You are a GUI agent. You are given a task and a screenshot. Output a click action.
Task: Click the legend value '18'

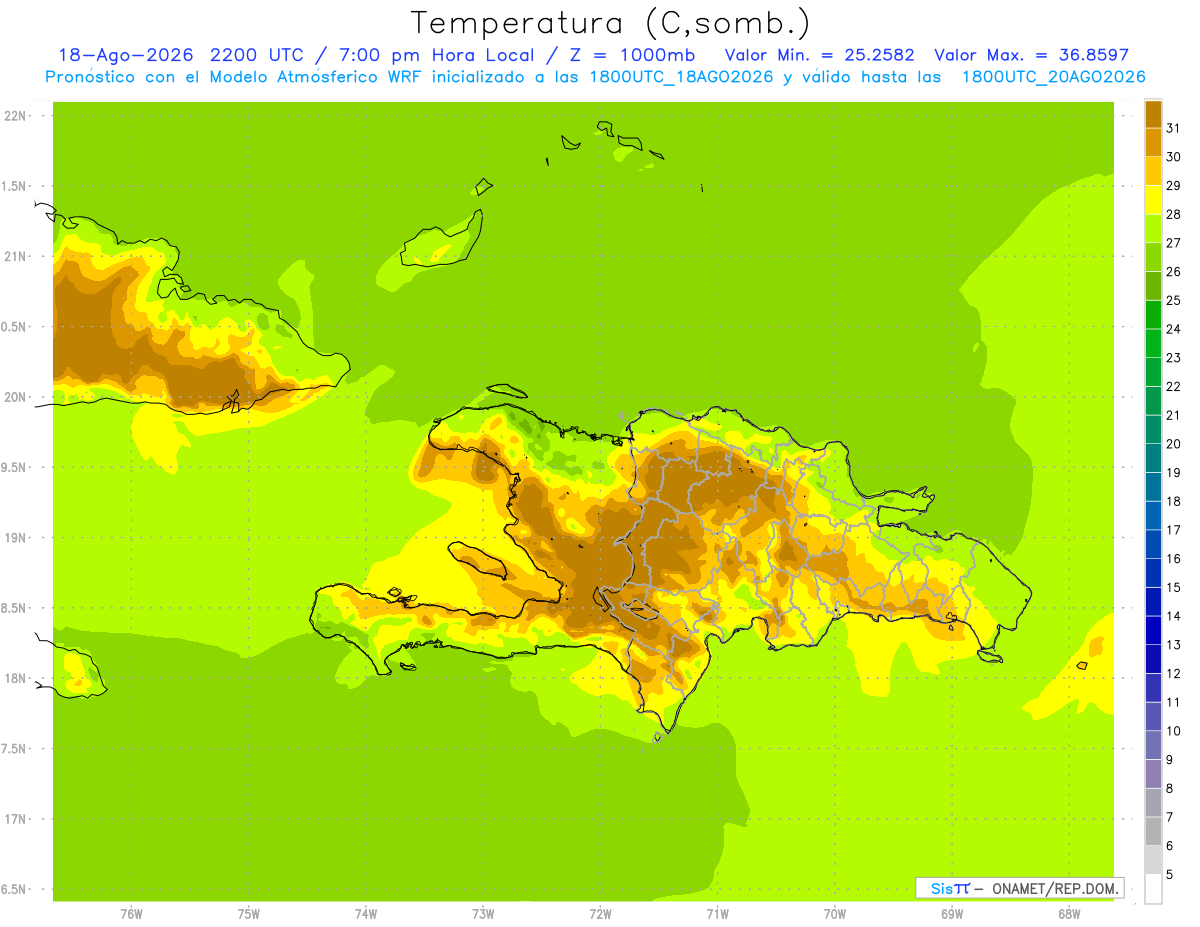pos(1173,501)
